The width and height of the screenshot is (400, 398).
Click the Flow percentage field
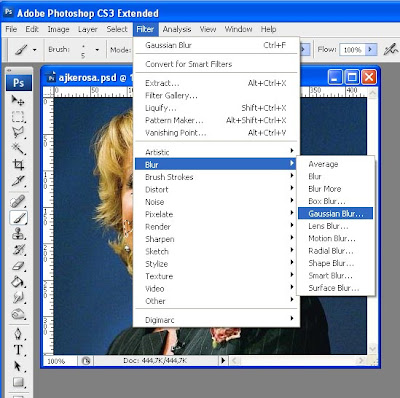point(352,50)
